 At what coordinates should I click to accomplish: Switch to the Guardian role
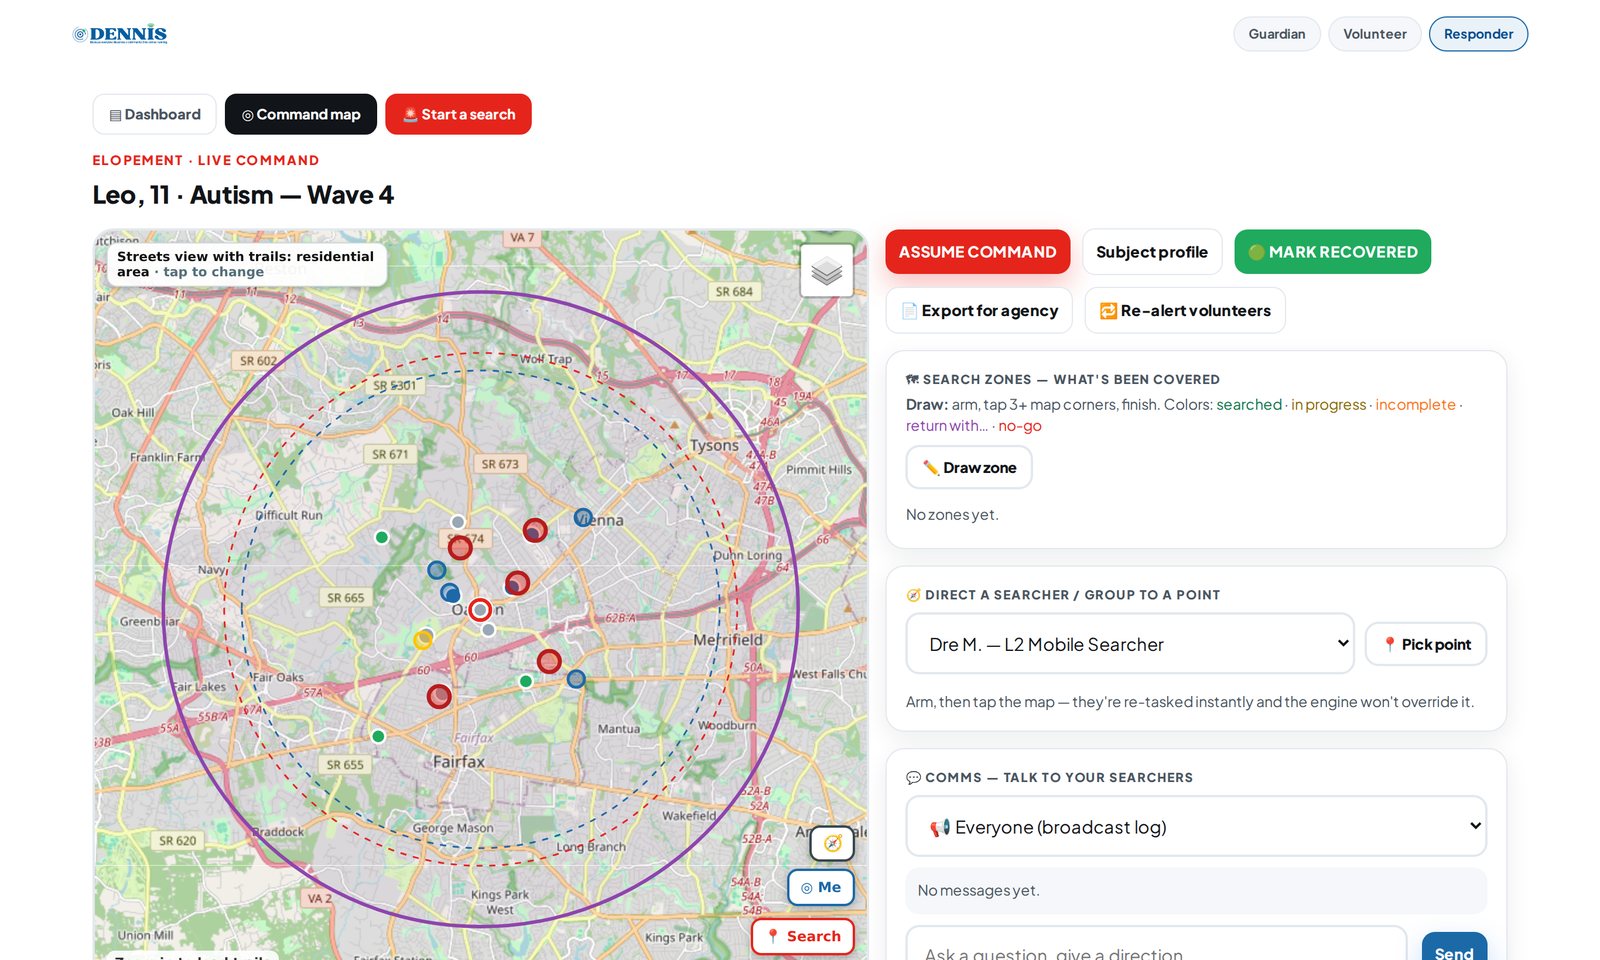pyautogui.click(x=1276, y=34)
